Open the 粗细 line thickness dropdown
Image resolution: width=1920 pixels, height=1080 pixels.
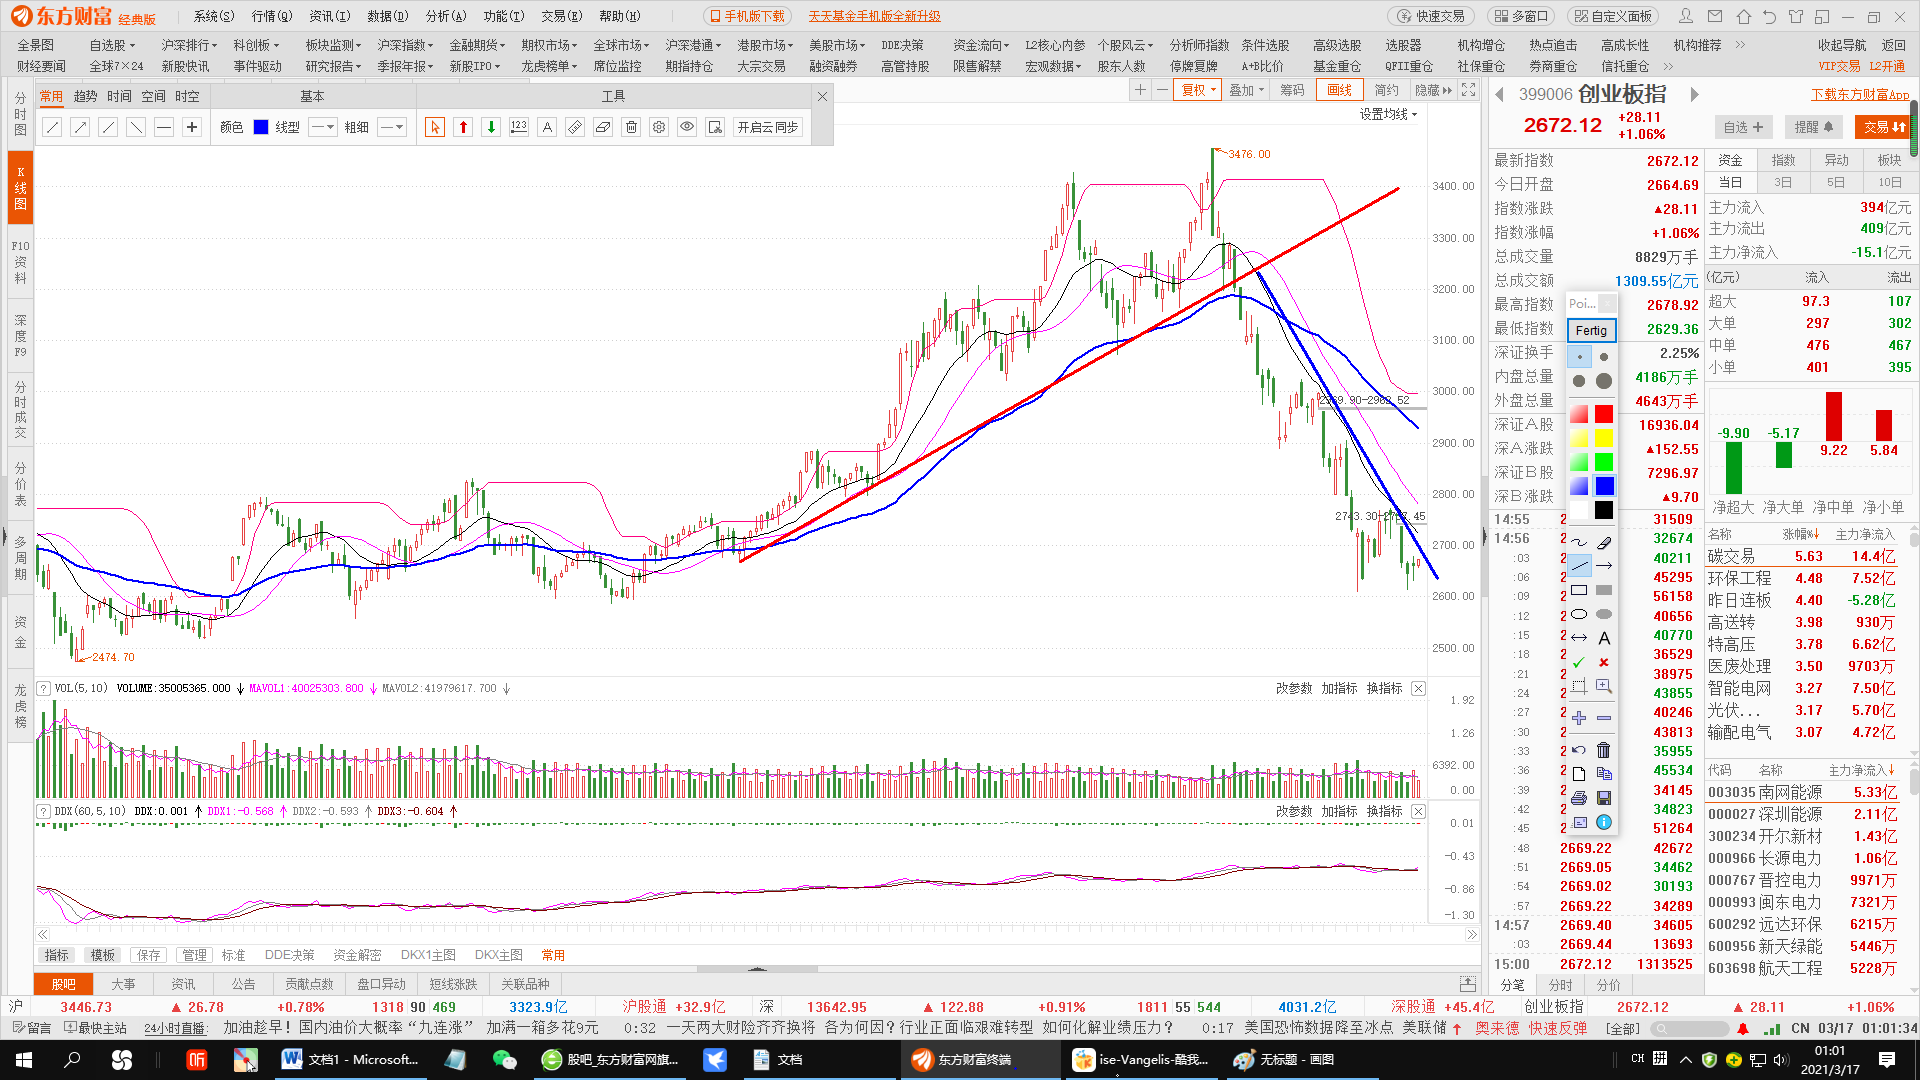tap(392, 127)
